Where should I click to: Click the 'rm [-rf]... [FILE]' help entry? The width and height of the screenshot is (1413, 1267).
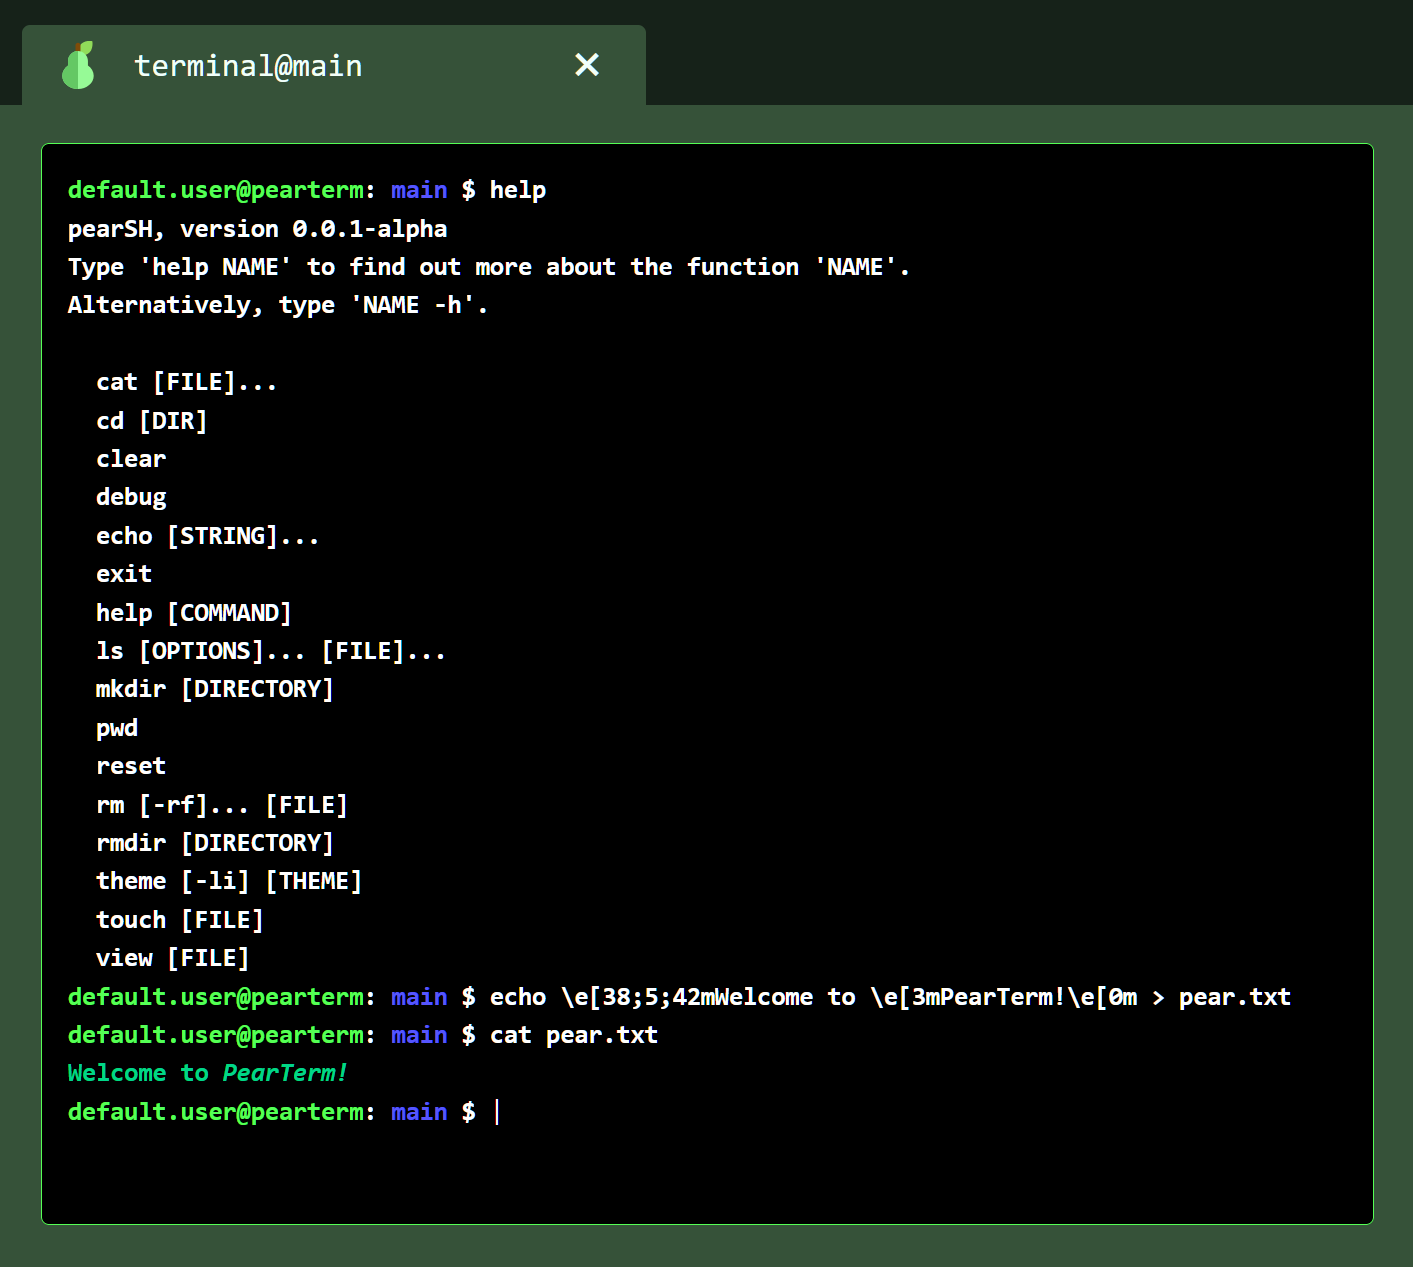(x=221, y=805)
